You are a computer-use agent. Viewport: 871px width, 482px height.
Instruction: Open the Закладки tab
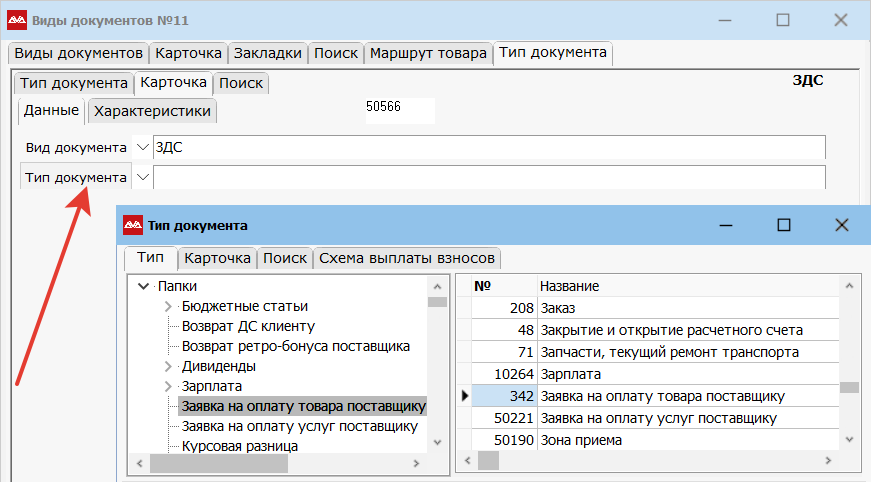(x=267, y=53)
